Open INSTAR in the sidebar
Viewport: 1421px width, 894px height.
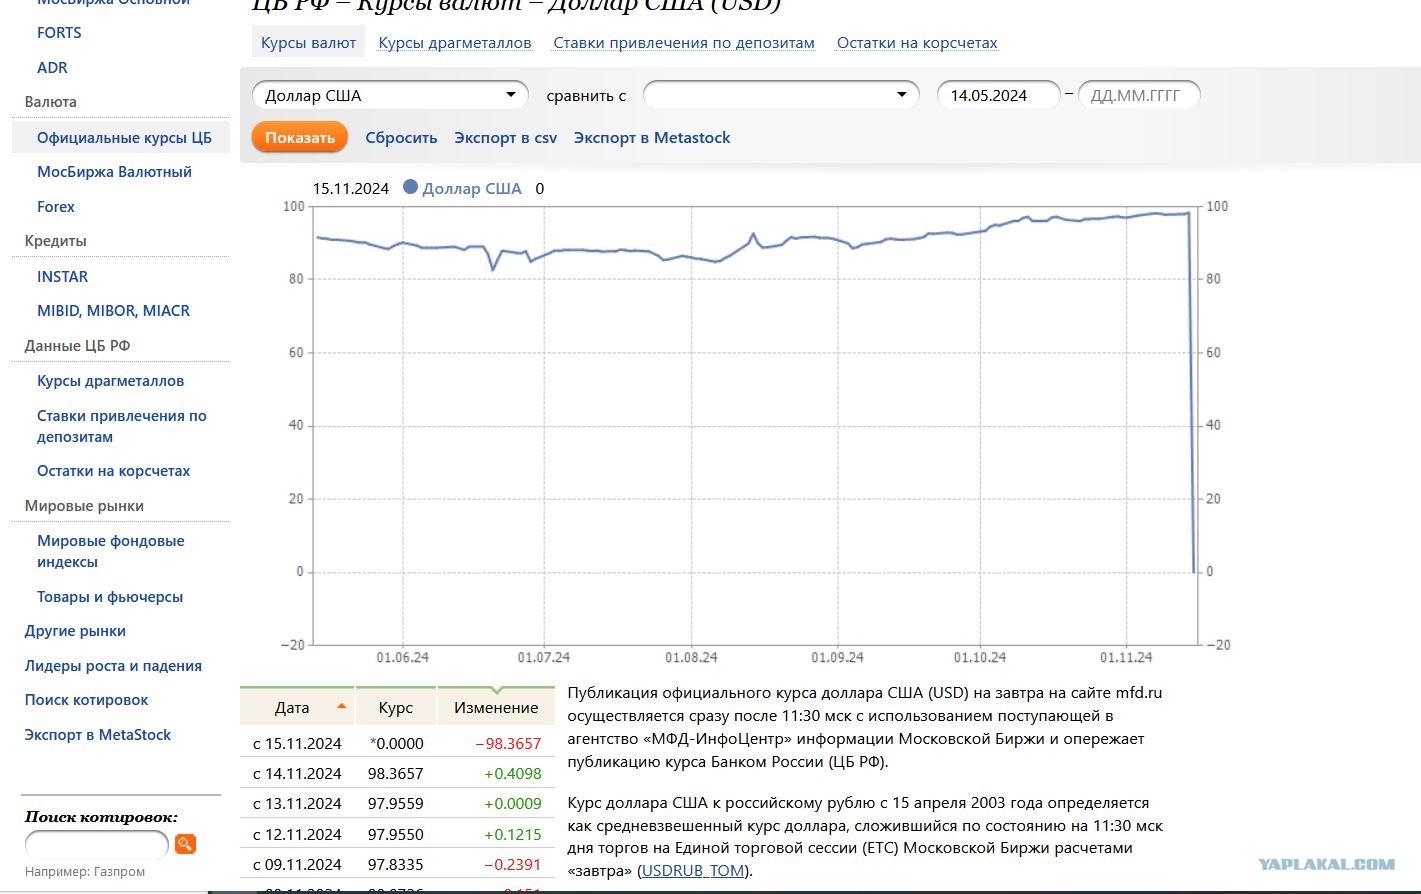pyautogui.click(x=62, y=277)
